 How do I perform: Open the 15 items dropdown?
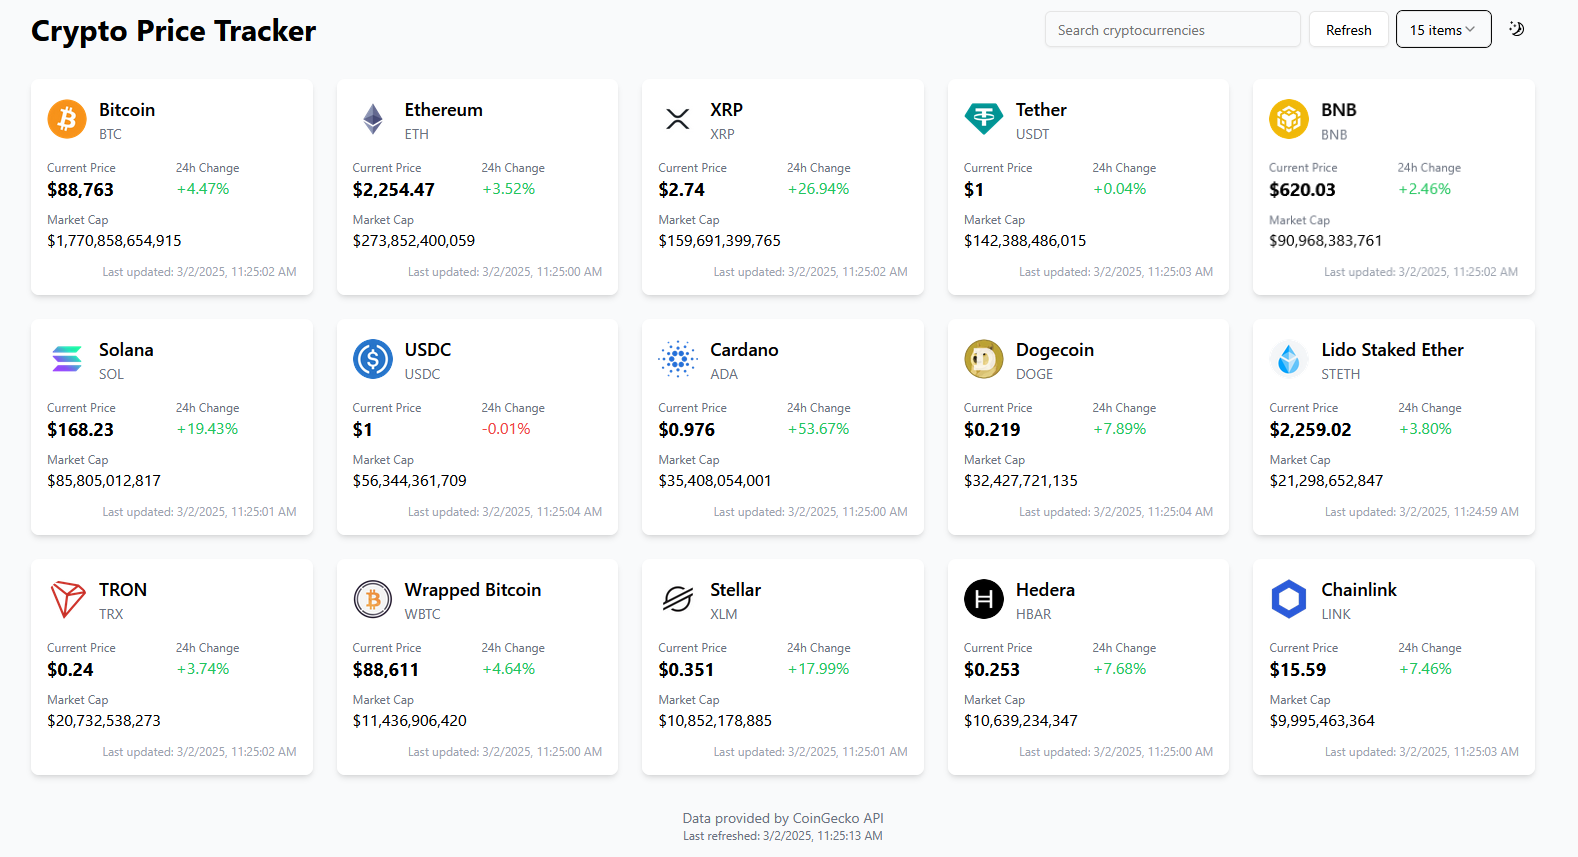tap(1443, 29)
